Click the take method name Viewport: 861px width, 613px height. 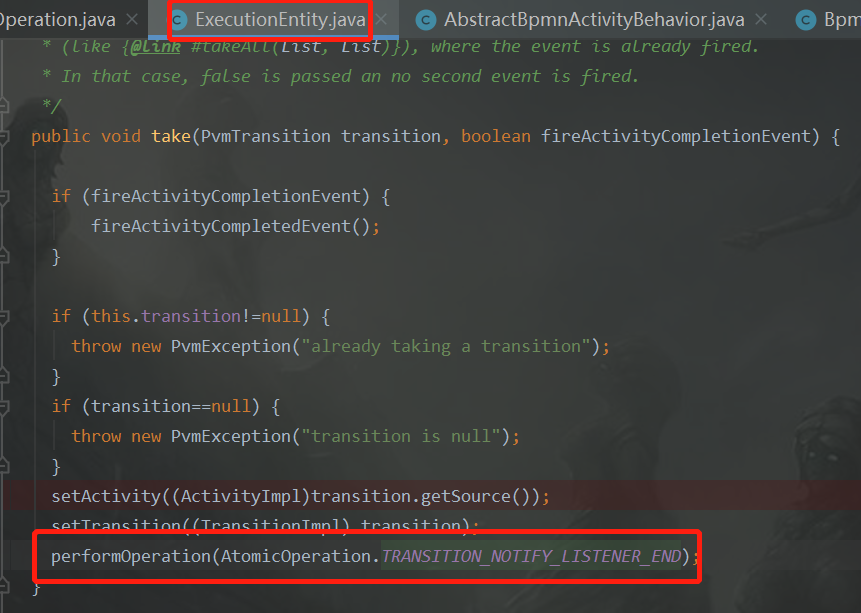pos(171,136)
